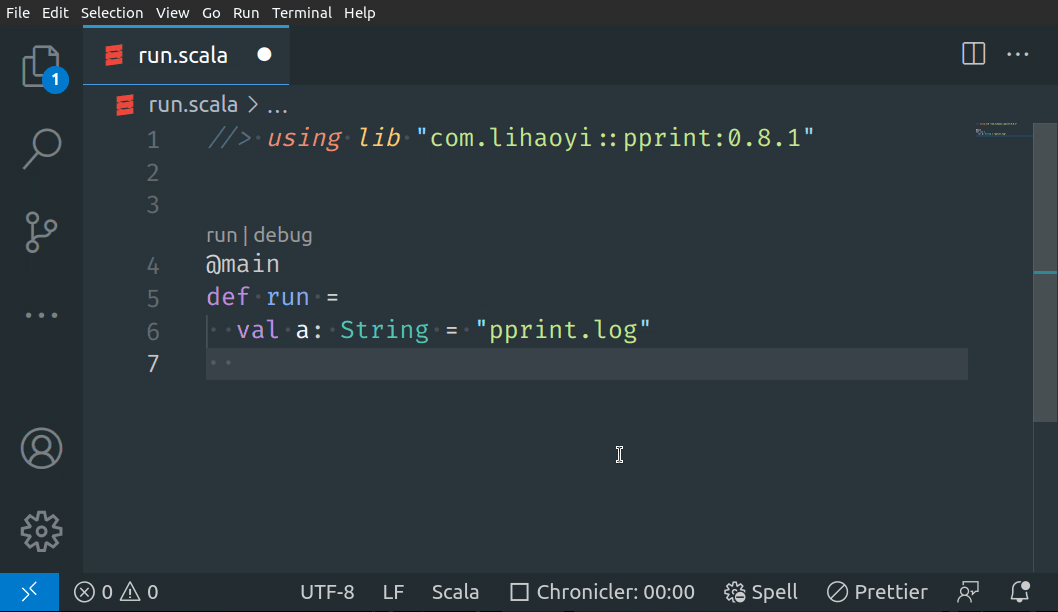Click the Scala file icon in breadcrumb
The width and height of the screenshot is (1058, 612).
[125, 105]
